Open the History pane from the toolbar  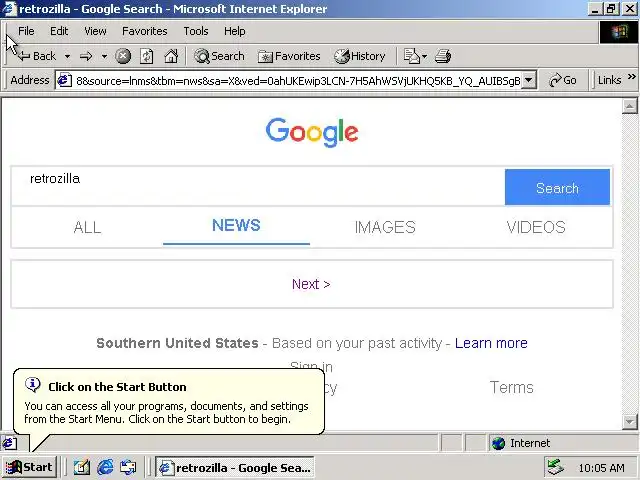tap(360, 56)
